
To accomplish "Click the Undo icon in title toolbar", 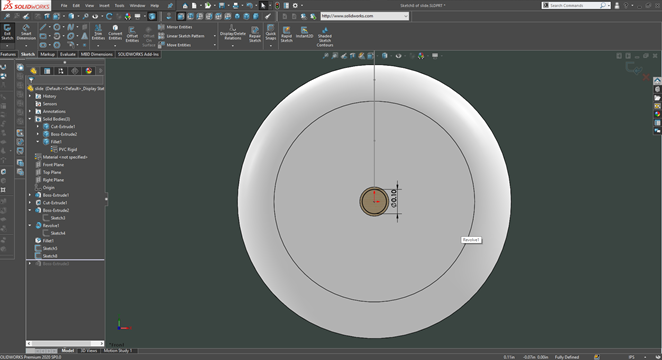I will 250,5.
